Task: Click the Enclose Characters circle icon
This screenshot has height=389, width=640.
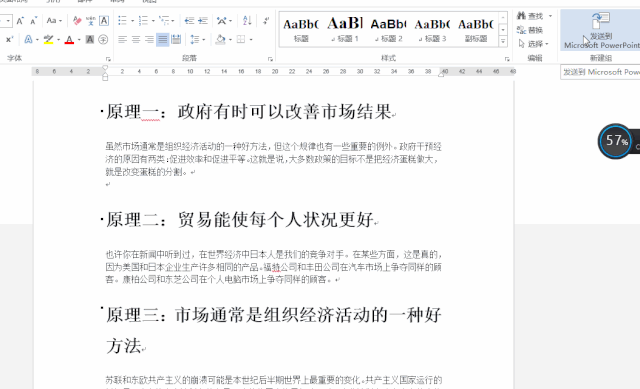Action: [103, 40]
